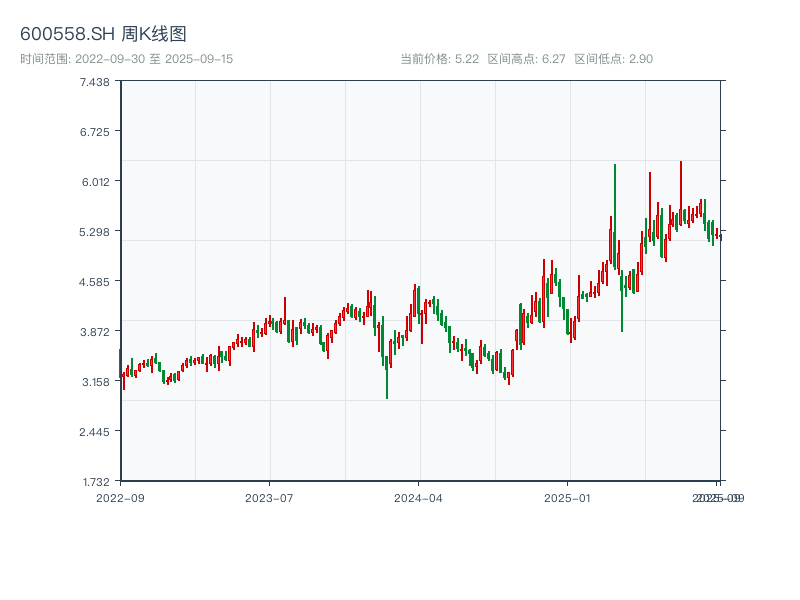The height and width of the screenshot is (600, 800).
Task: Click the 2024-04 x-axis date label
Action: (419, 497)
